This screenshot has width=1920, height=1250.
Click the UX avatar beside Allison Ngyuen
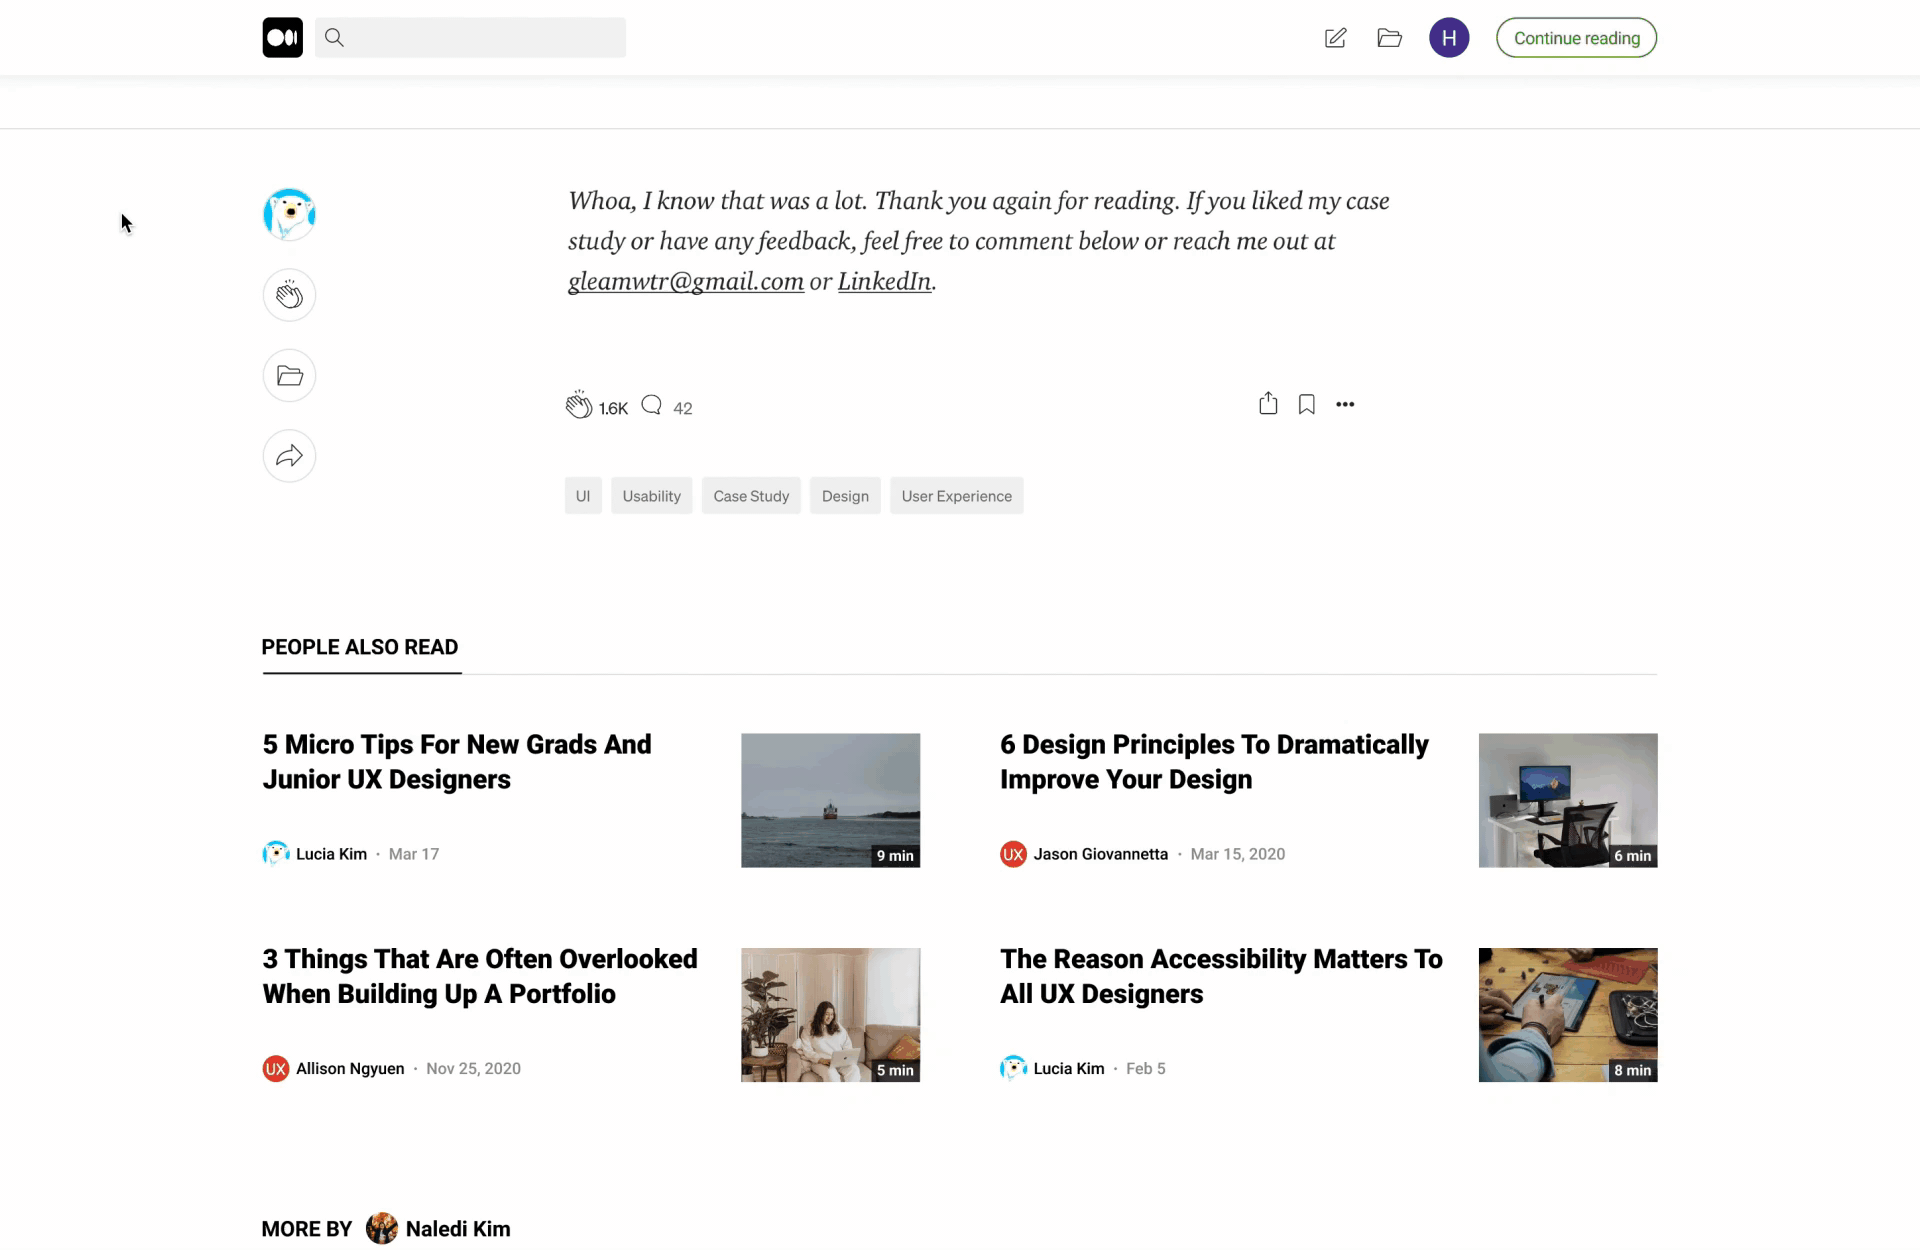click(275, 1068)
